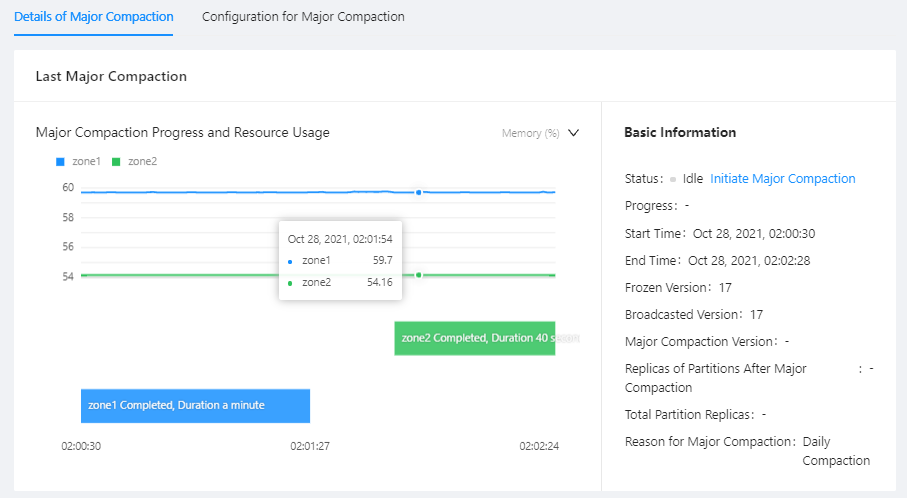Toggle zone2 series via green legend square
This screenshot has height=498, width=907.
pyautogui.click(x=117, y=161)
